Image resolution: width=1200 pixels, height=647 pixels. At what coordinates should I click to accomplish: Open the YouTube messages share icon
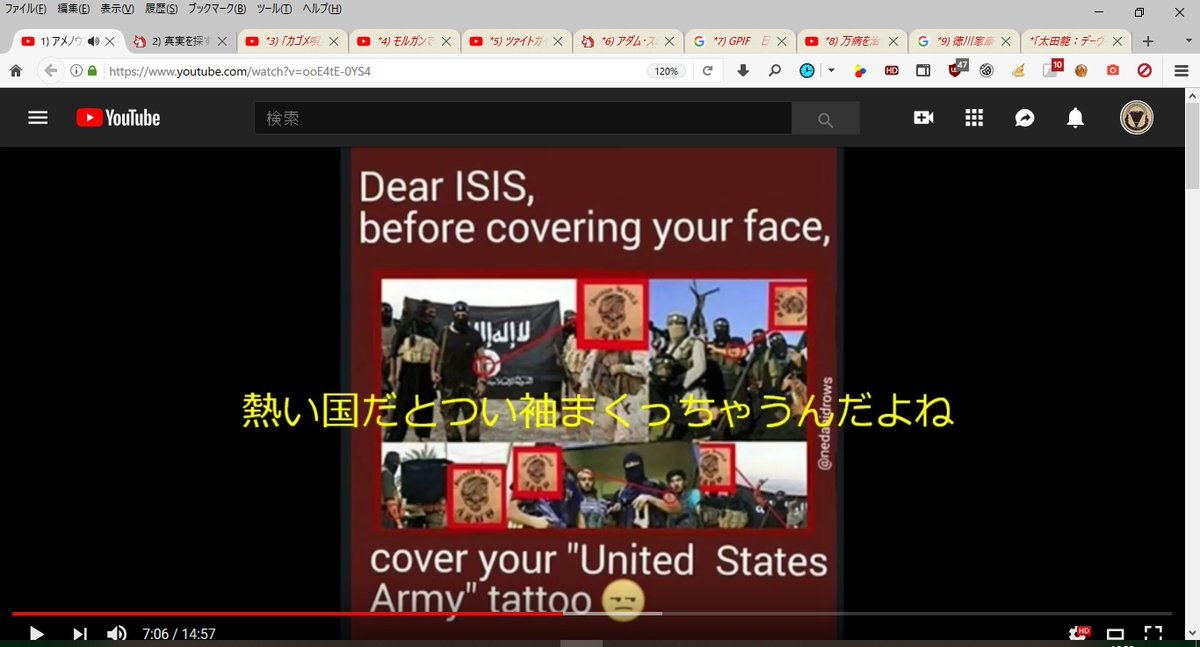tap(1025, 118)
